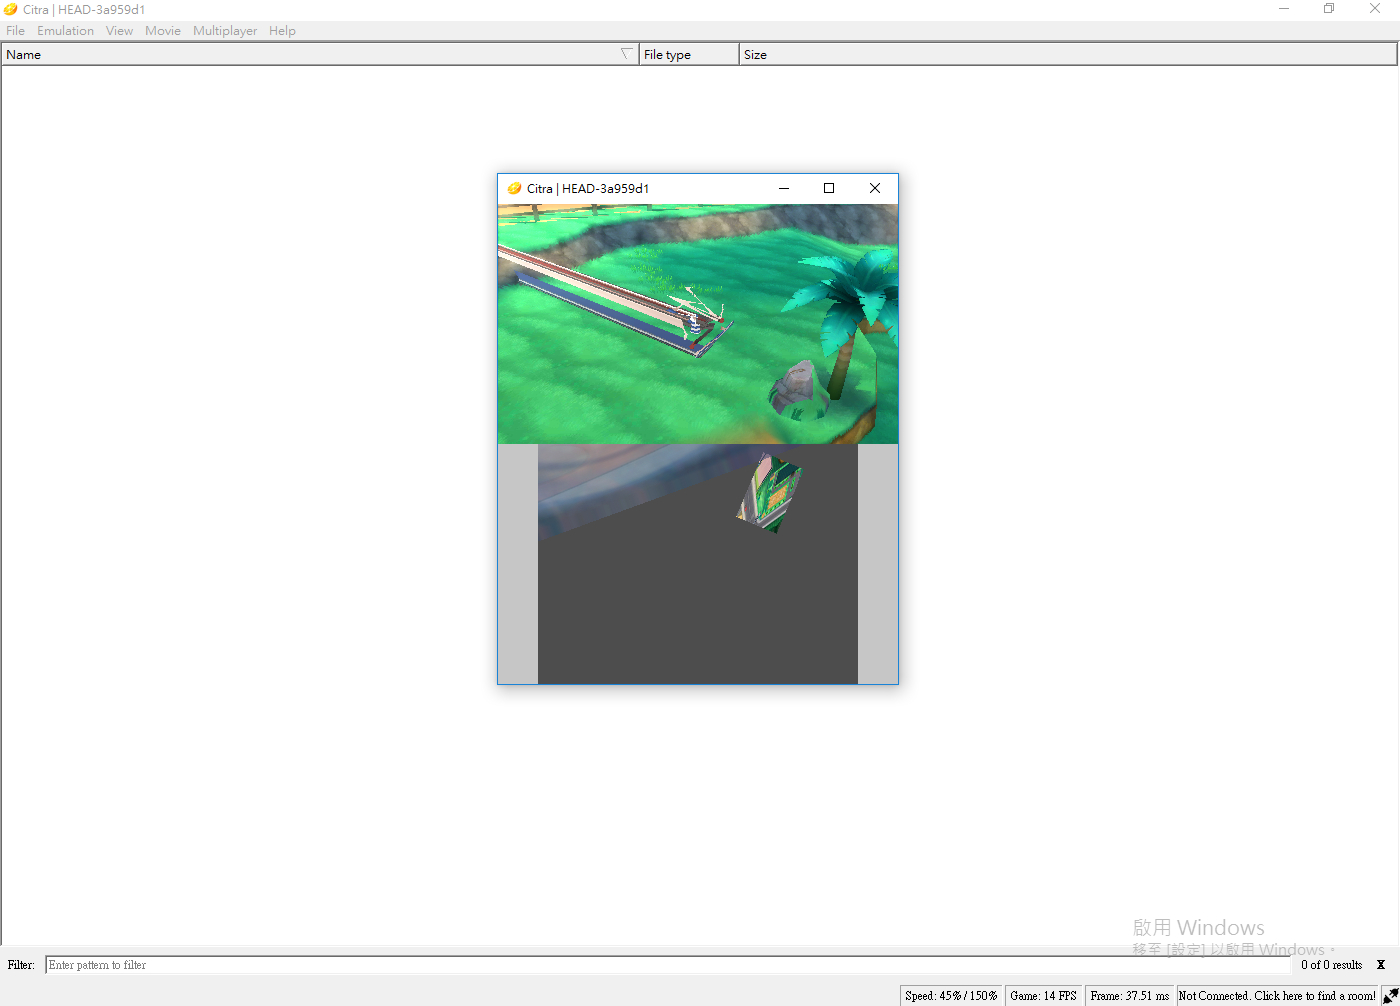Click the sort arrow in Name header
The image size is (1400, 1006).
[x=627, y=54]
